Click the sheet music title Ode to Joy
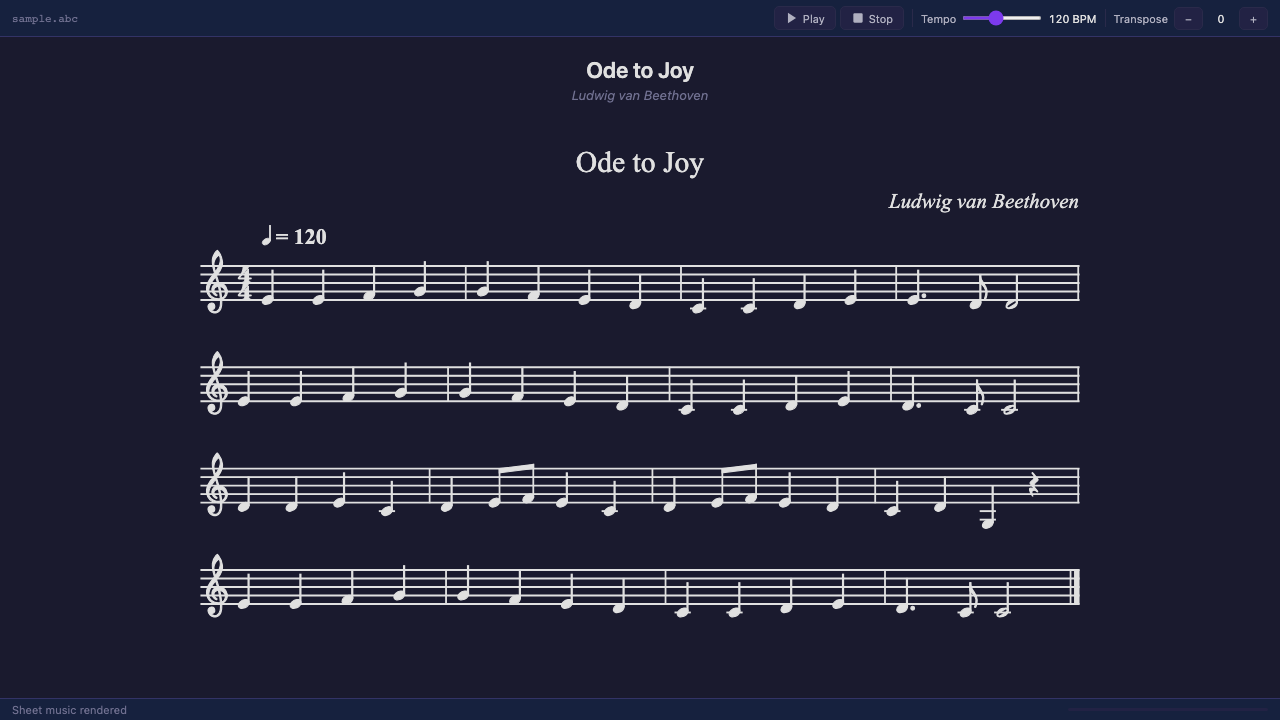Viewport: 1280px width, 720px height. pyautogui.click(x=640, y=163)
